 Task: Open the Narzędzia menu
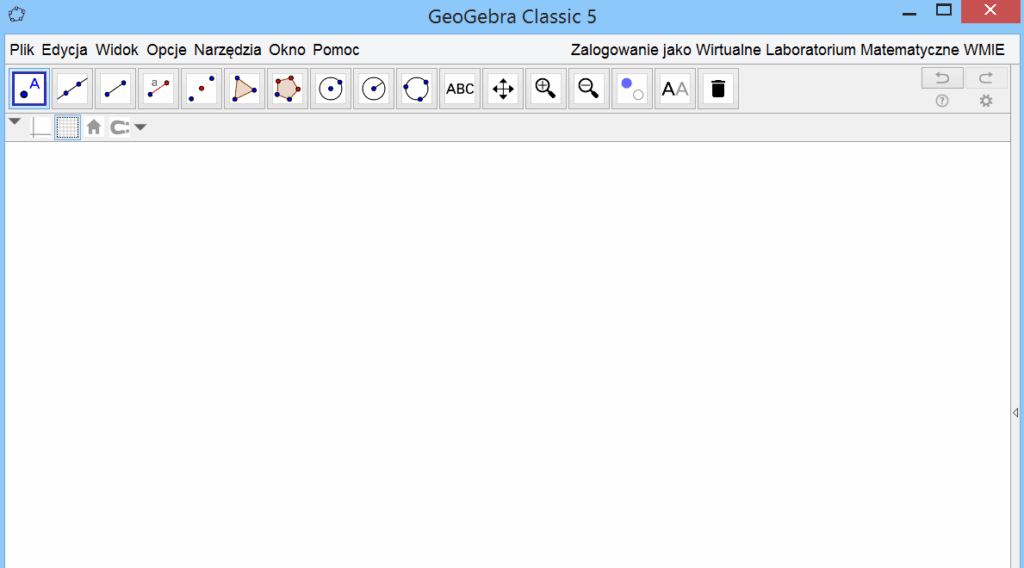pyautogui.click(x=227, y=50)
